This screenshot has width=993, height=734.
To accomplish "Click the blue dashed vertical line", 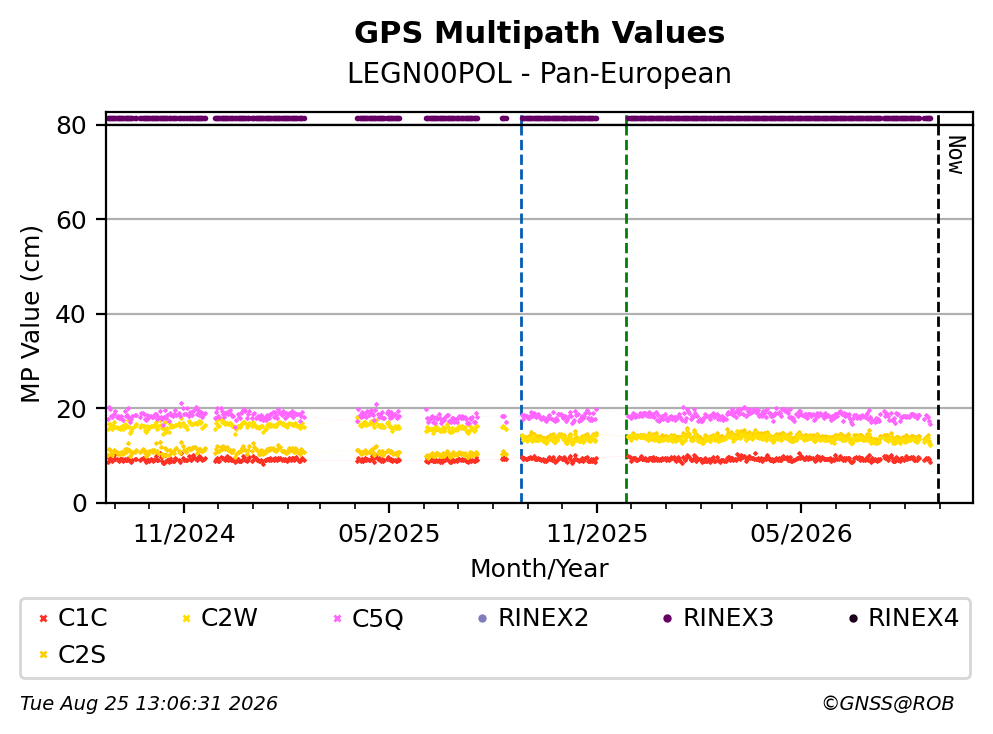I will pyautogui.click(x=521, y=310).
